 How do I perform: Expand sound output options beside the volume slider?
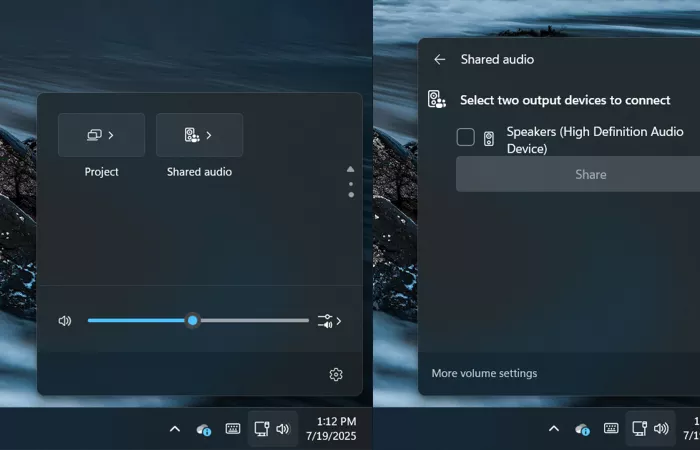(329, 321)
